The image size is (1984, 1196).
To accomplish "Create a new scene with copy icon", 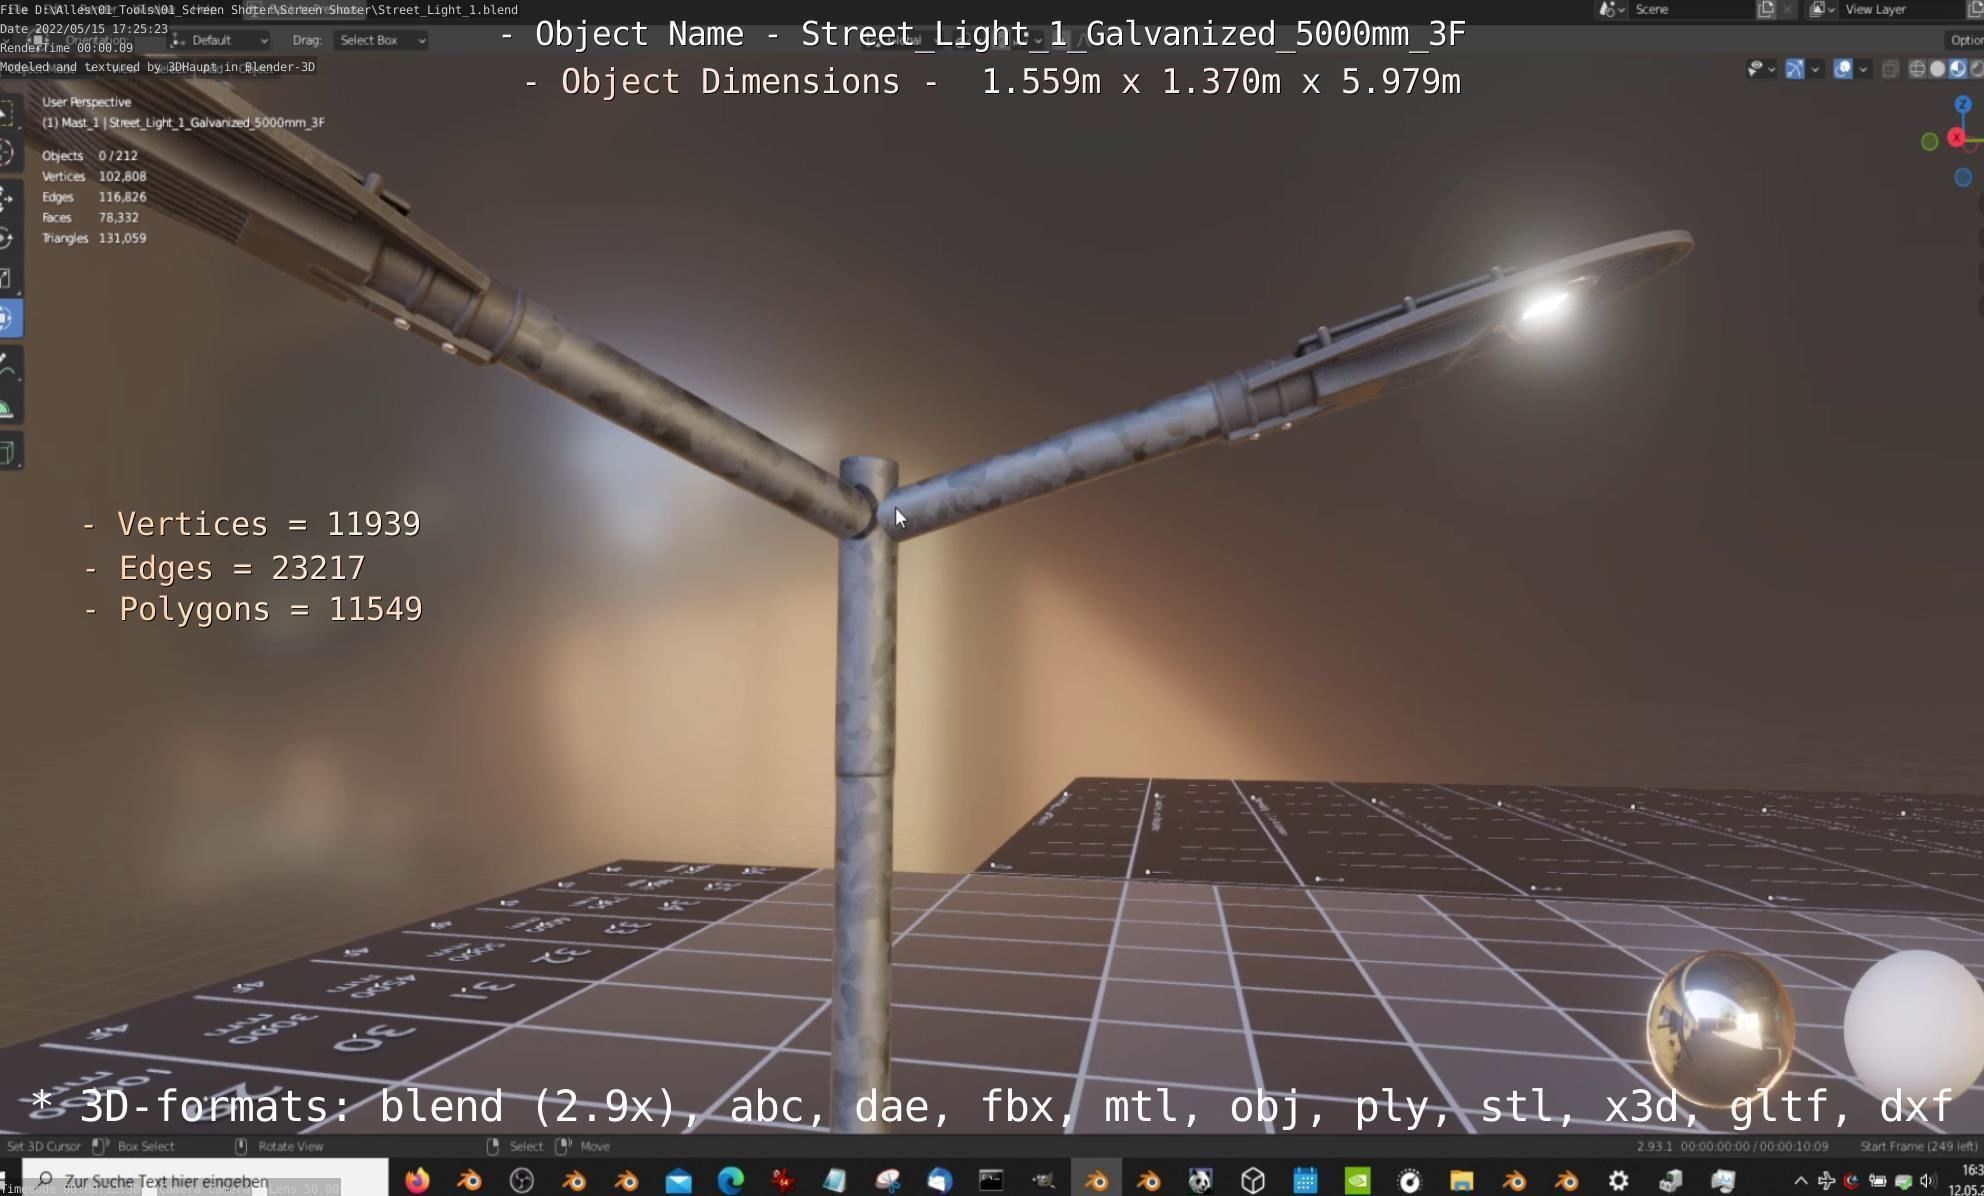I will pos(1766,9).
